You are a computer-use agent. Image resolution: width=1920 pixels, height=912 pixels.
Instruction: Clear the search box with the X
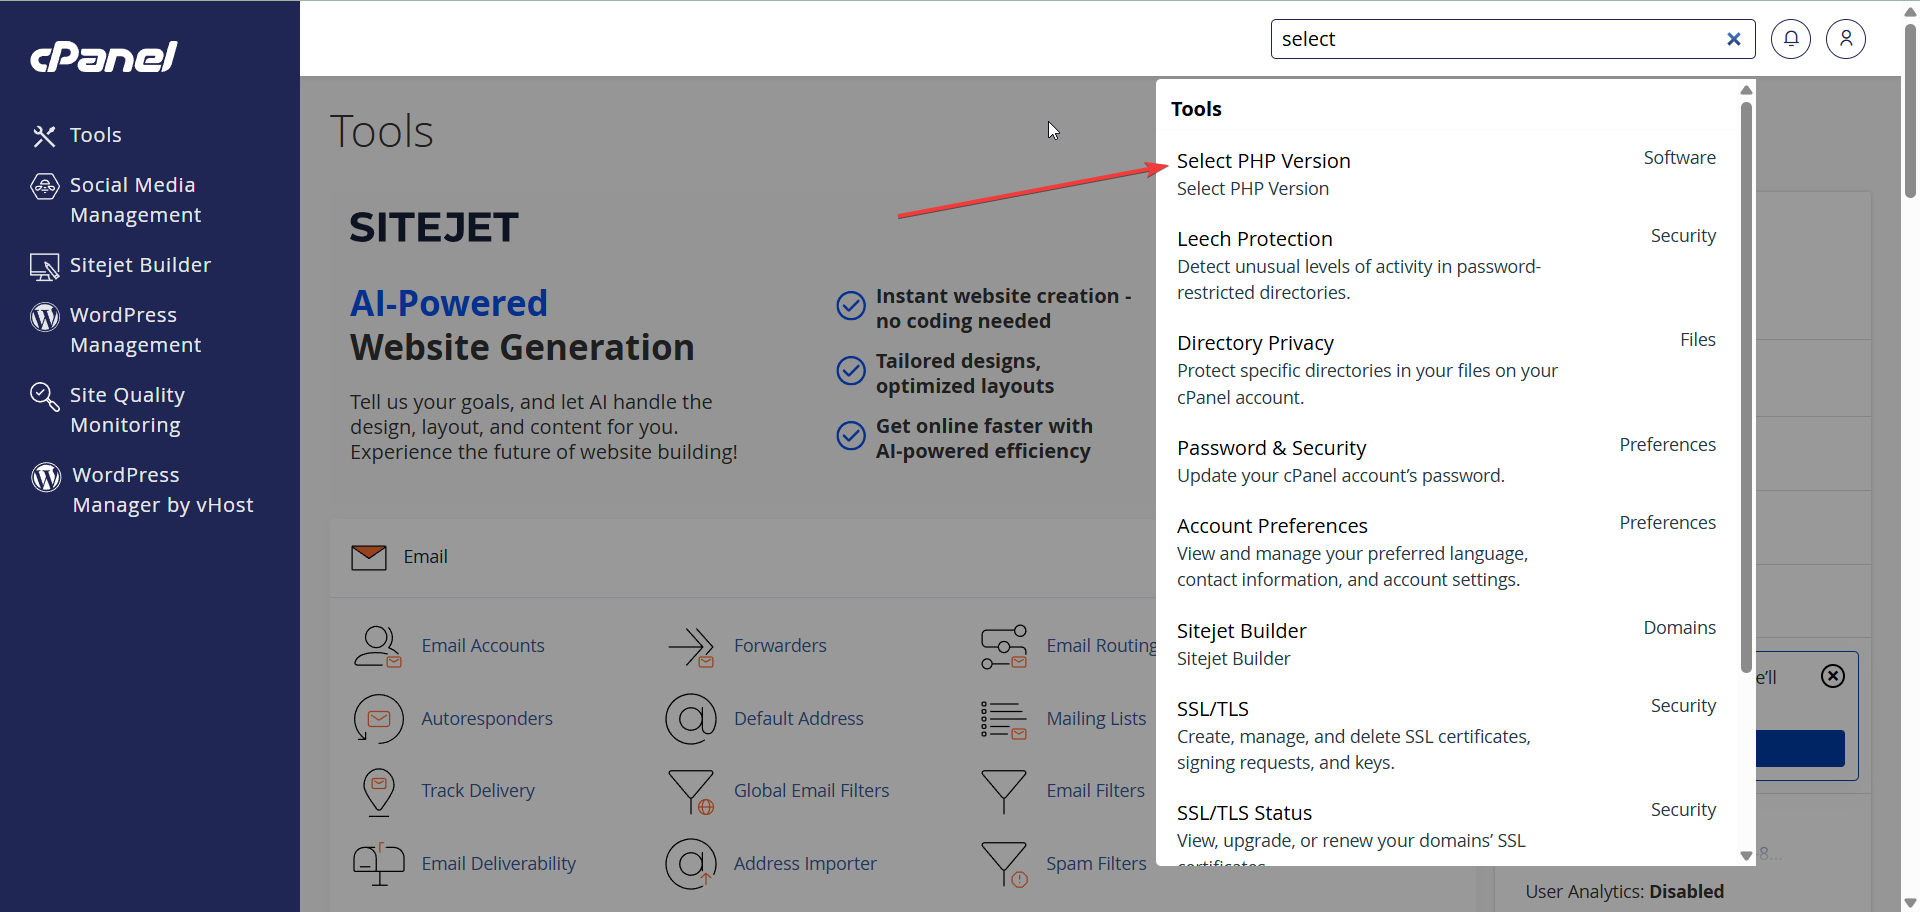(x=1734, y=39)
